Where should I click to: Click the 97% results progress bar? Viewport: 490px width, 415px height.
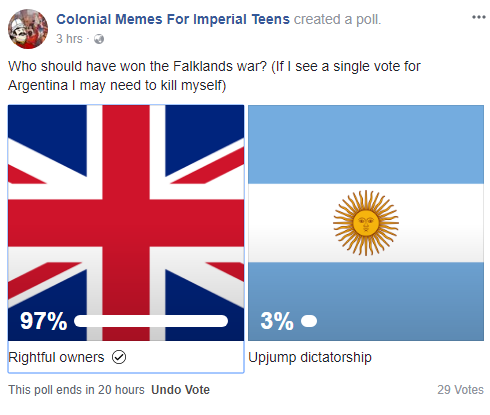pyautogui.click(x=151, y=321)
